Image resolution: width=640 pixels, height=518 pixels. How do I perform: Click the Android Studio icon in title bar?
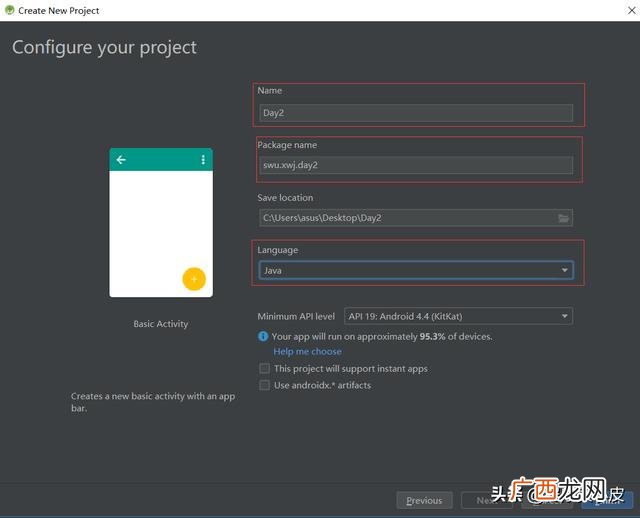(9, 10)
